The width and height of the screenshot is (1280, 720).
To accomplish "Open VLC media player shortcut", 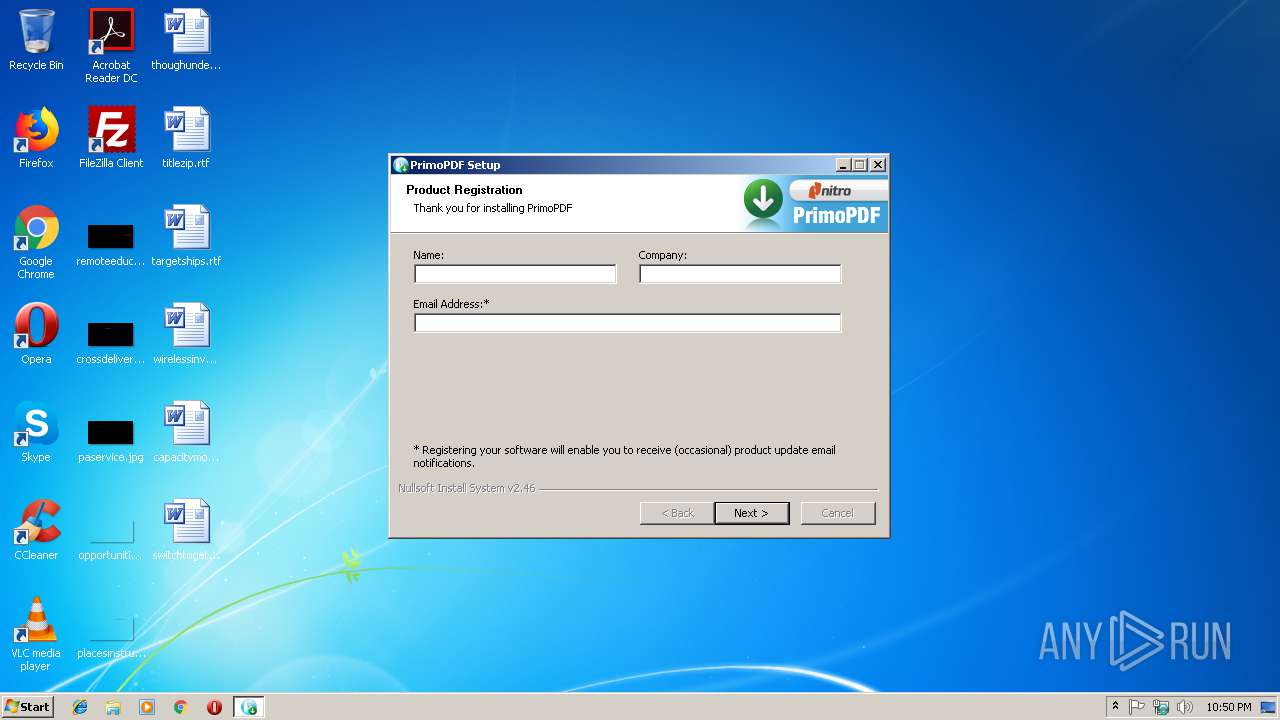I will click(36, 635).
